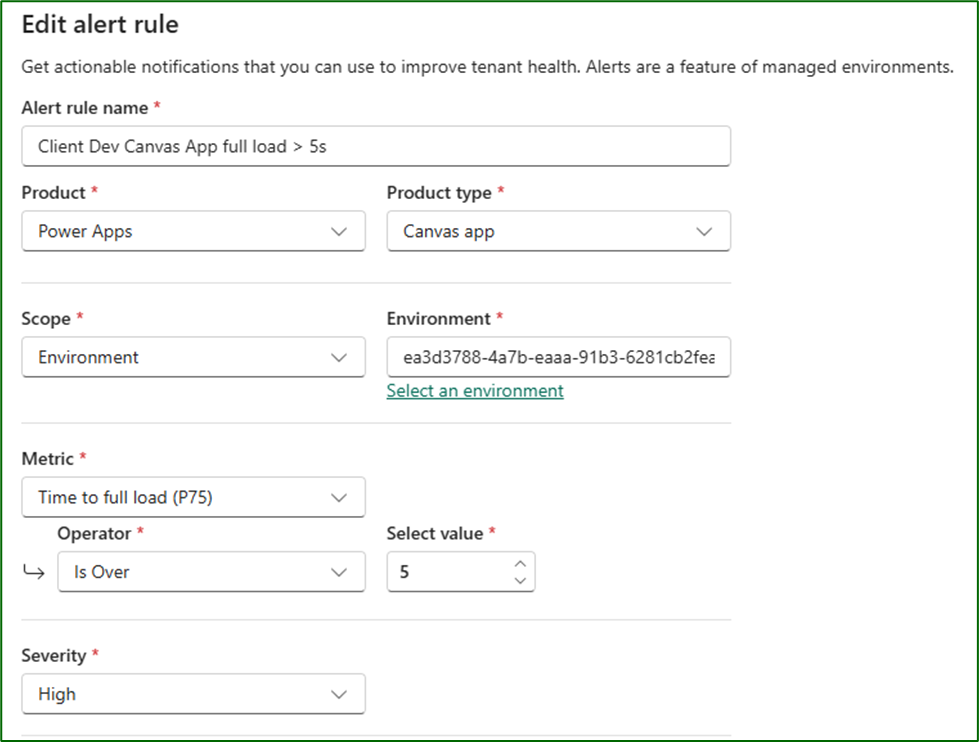
Task: Open the Is Over operator dropdown
Action: (198, 572)
